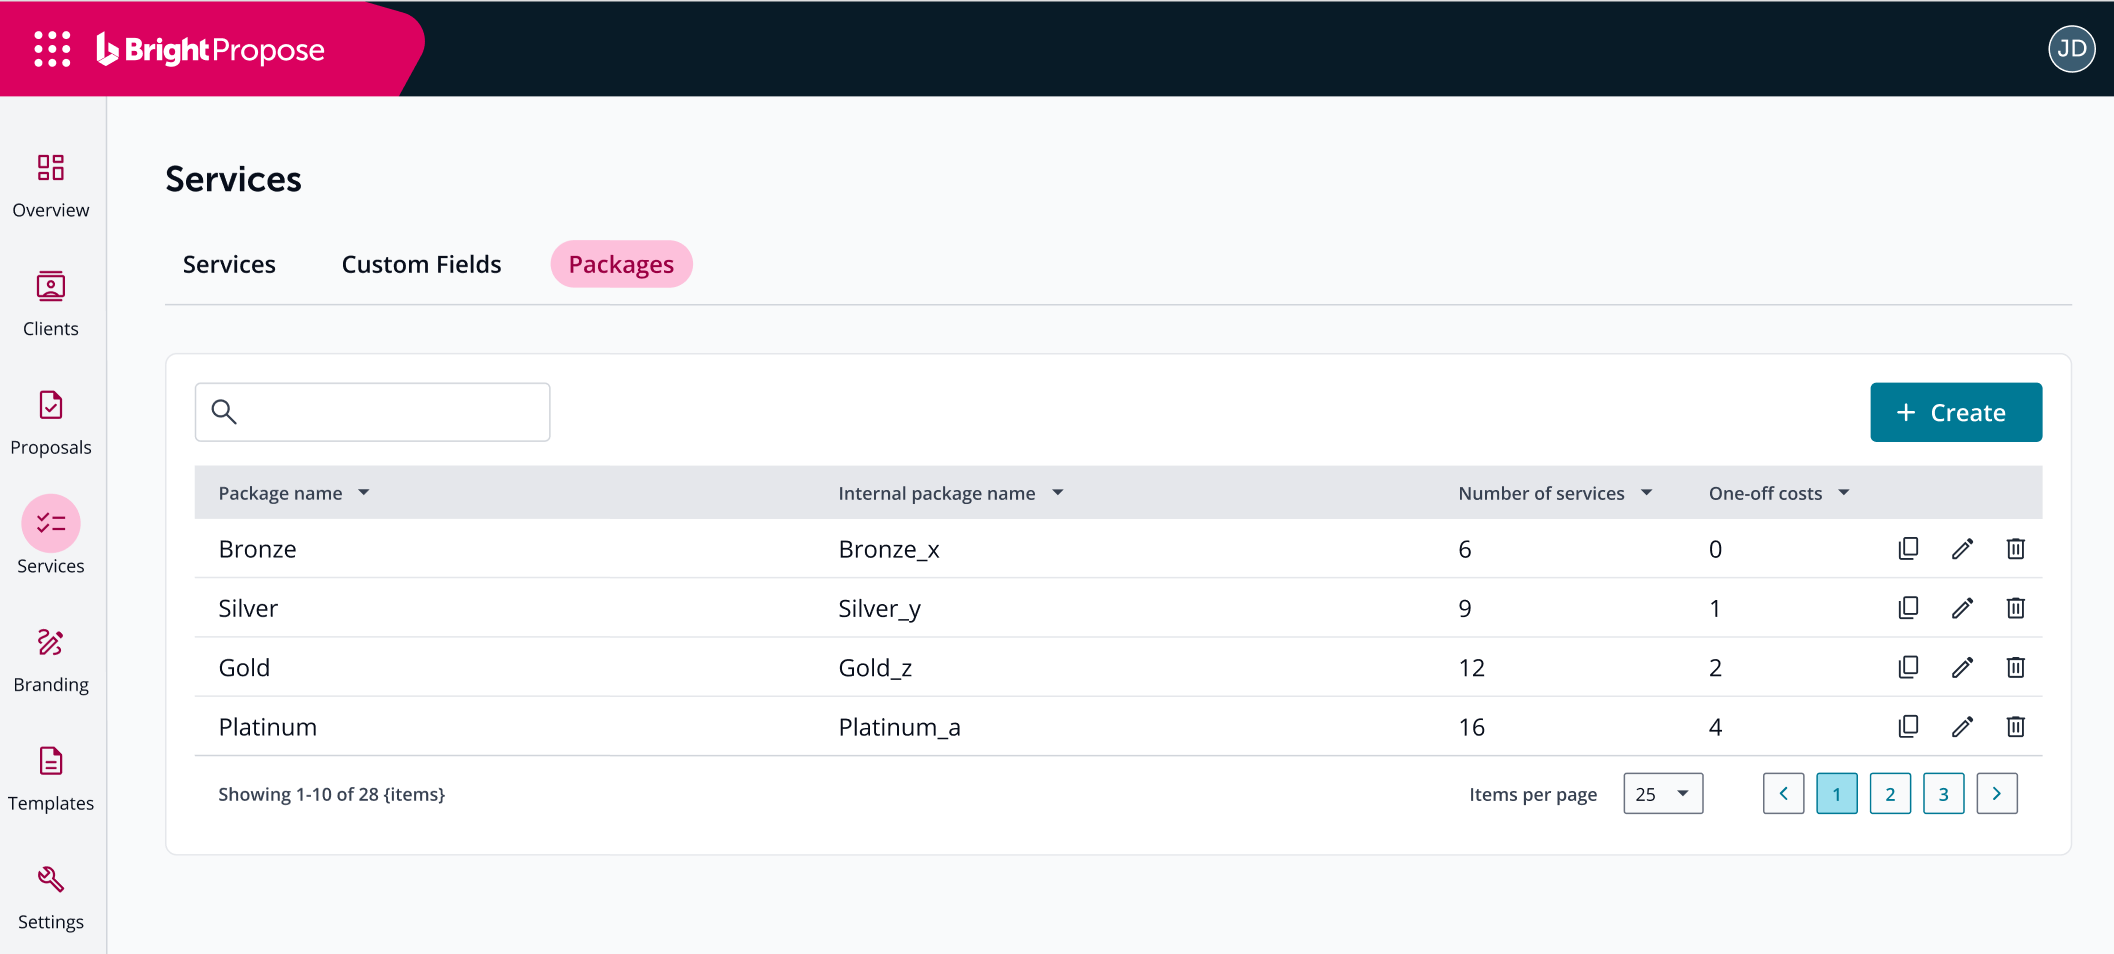Screen dimensions: 2114x954
Task: Click the Gold_z internal name
Action: coord(875,668)
